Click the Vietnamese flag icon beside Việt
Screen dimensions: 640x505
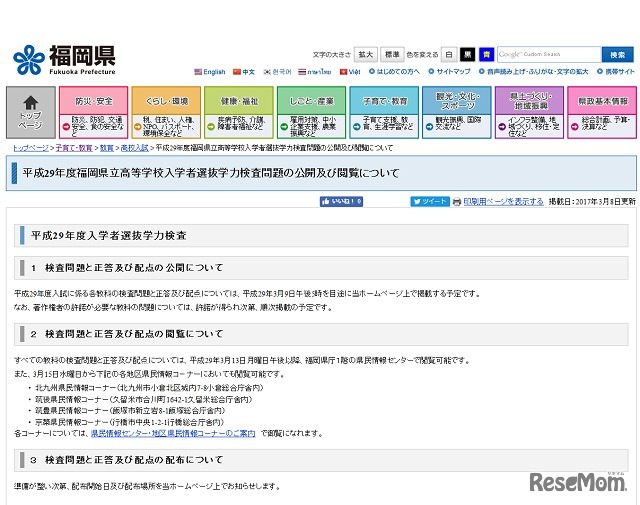pos(344,72)
